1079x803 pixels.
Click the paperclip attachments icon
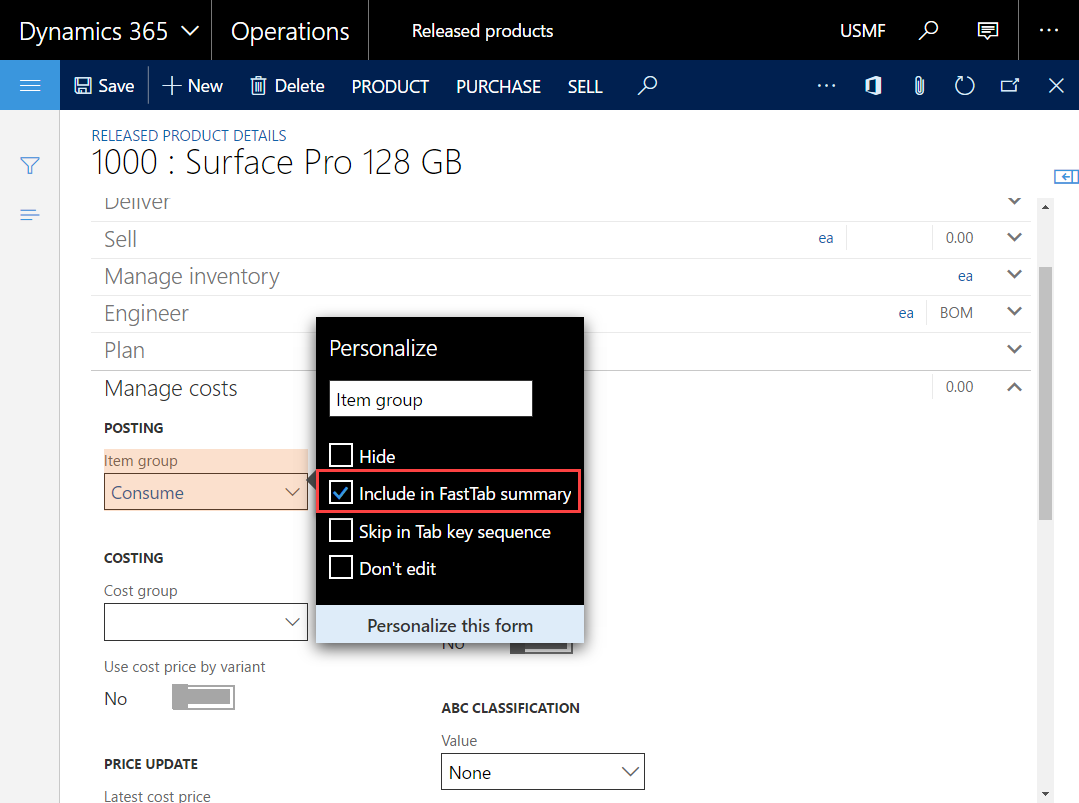click(x=919, y=86)
